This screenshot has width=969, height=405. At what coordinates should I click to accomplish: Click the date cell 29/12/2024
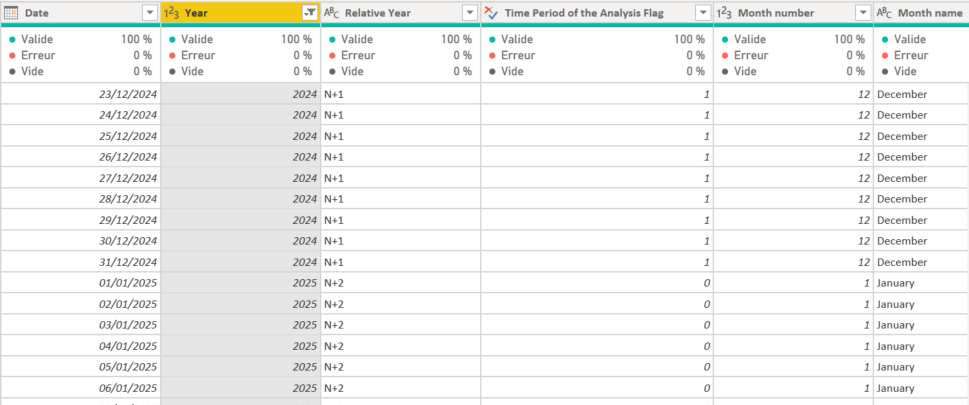pos(80,220)
